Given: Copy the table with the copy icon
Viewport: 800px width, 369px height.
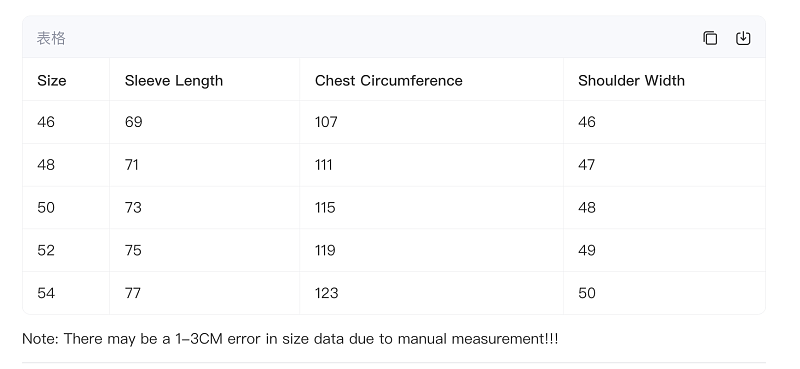Looking at the screenshot, I should 710,38.
